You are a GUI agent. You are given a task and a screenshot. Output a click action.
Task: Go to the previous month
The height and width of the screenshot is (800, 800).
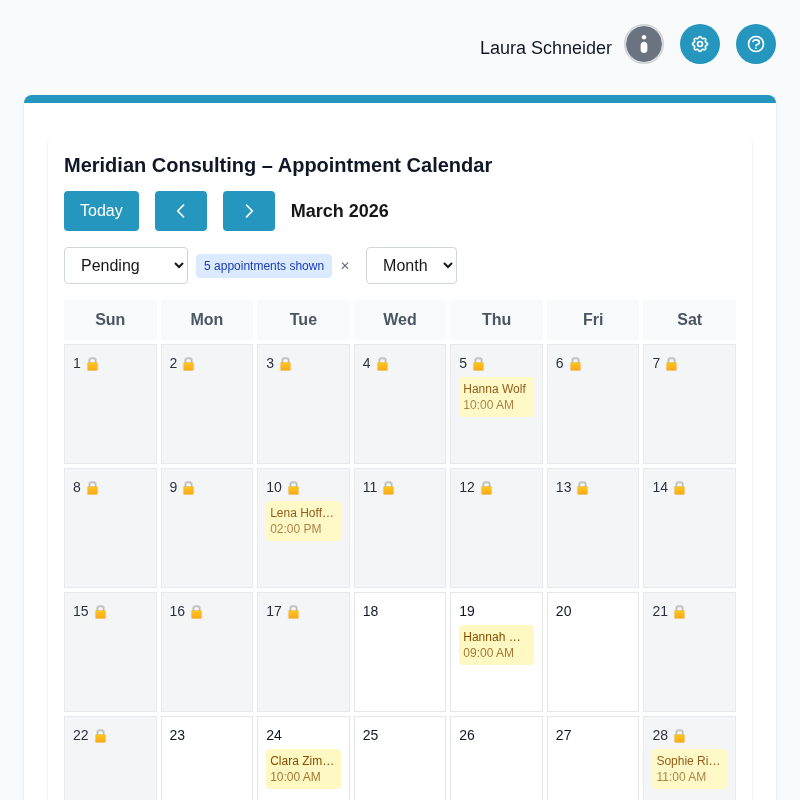tap(181, 211)
